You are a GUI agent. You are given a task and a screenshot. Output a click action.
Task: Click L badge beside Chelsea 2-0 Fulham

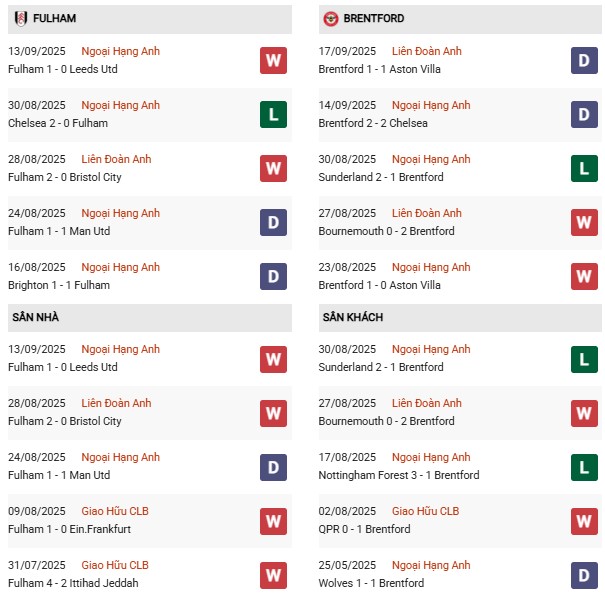(x=273, y=115)
